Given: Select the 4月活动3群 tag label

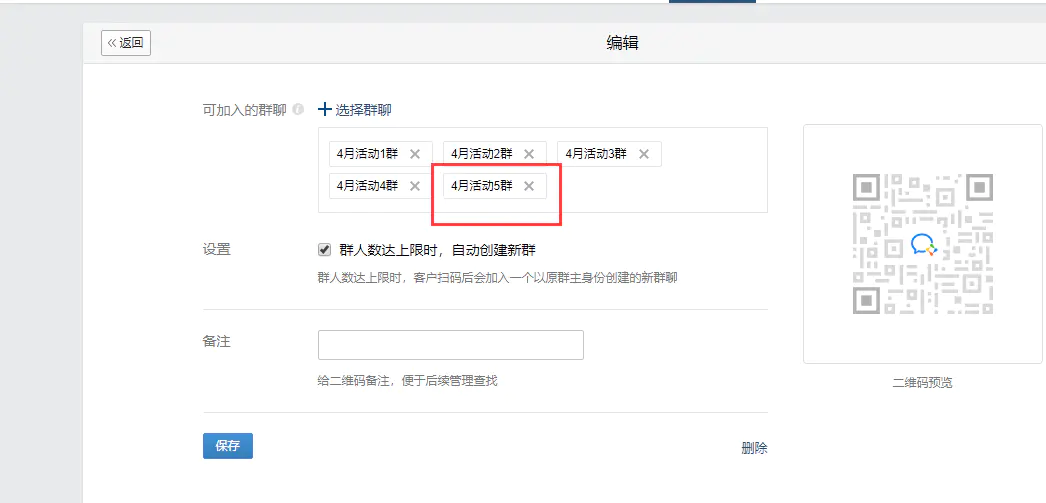Looking at the screenshot, I should pos(596,154).
